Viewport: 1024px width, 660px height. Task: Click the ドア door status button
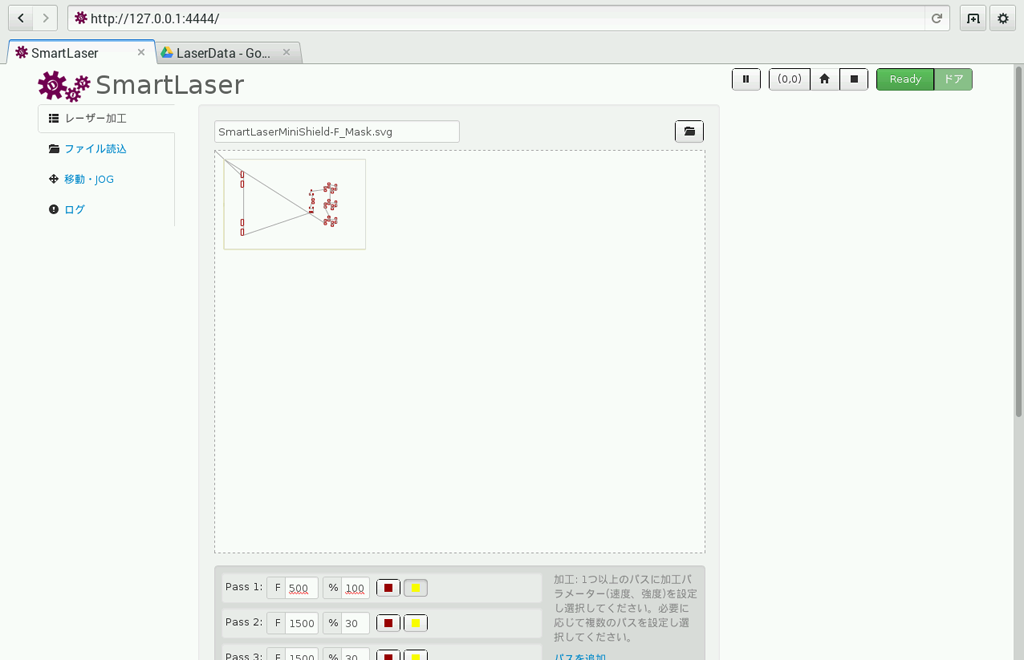click(953, 79)
